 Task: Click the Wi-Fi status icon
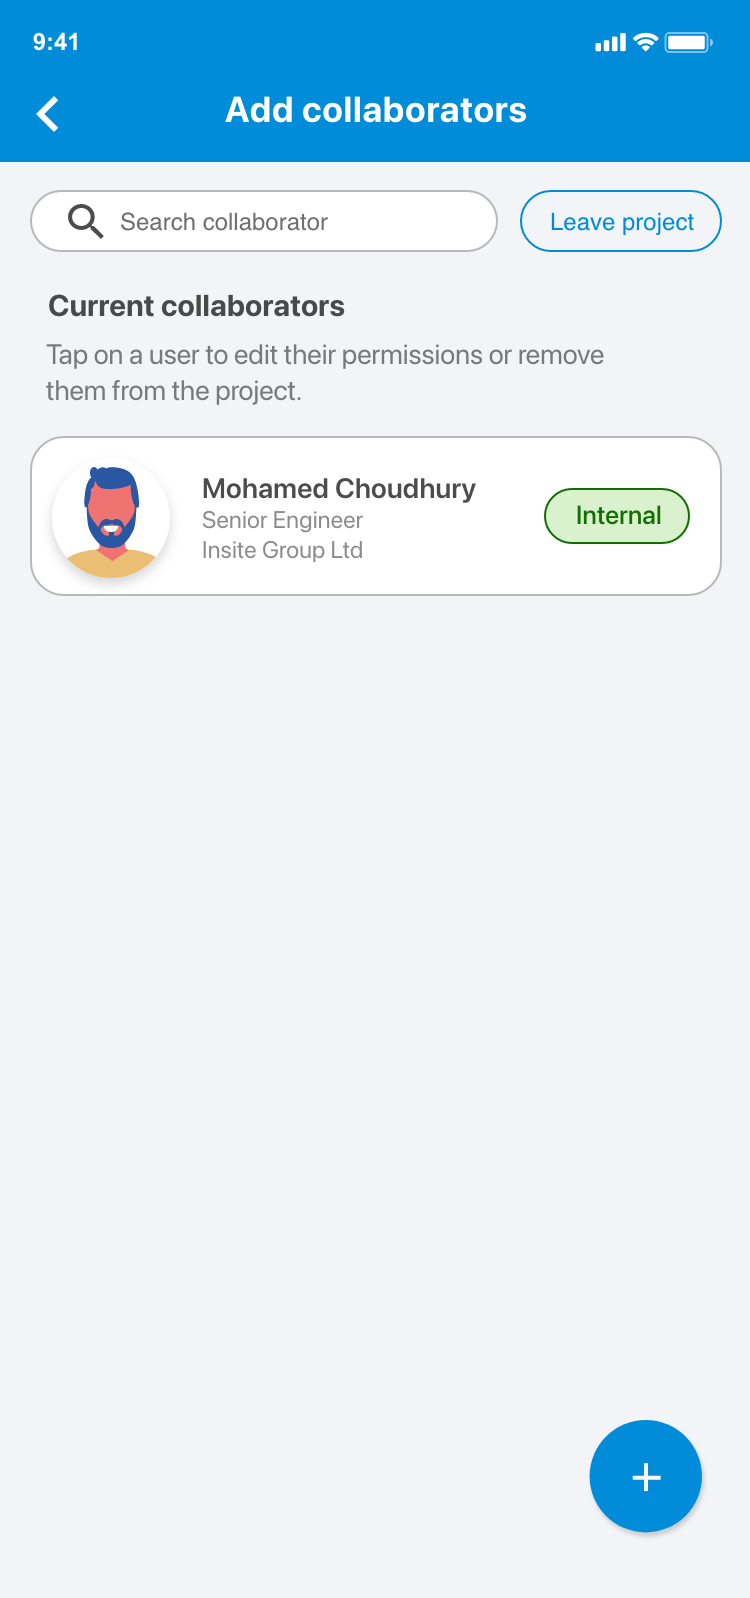[646, 42]
